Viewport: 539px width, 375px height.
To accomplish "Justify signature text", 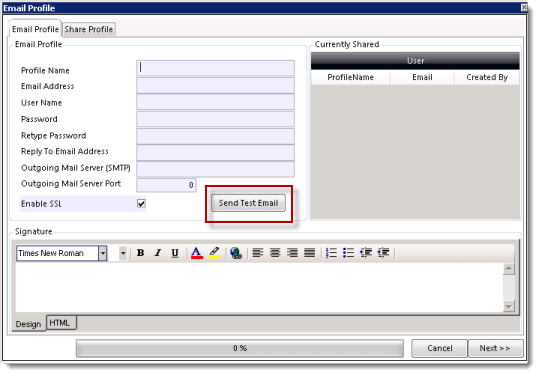I will click(310, 253).
